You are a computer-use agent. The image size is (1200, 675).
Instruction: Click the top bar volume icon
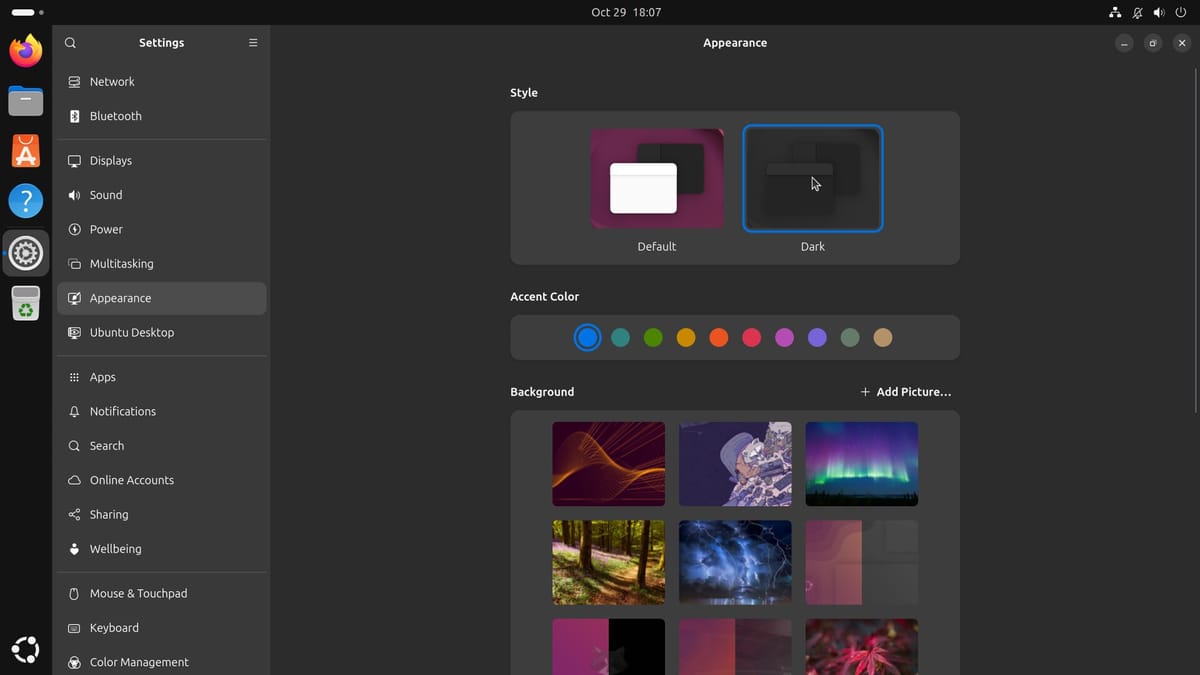[x=1159, y=12]
